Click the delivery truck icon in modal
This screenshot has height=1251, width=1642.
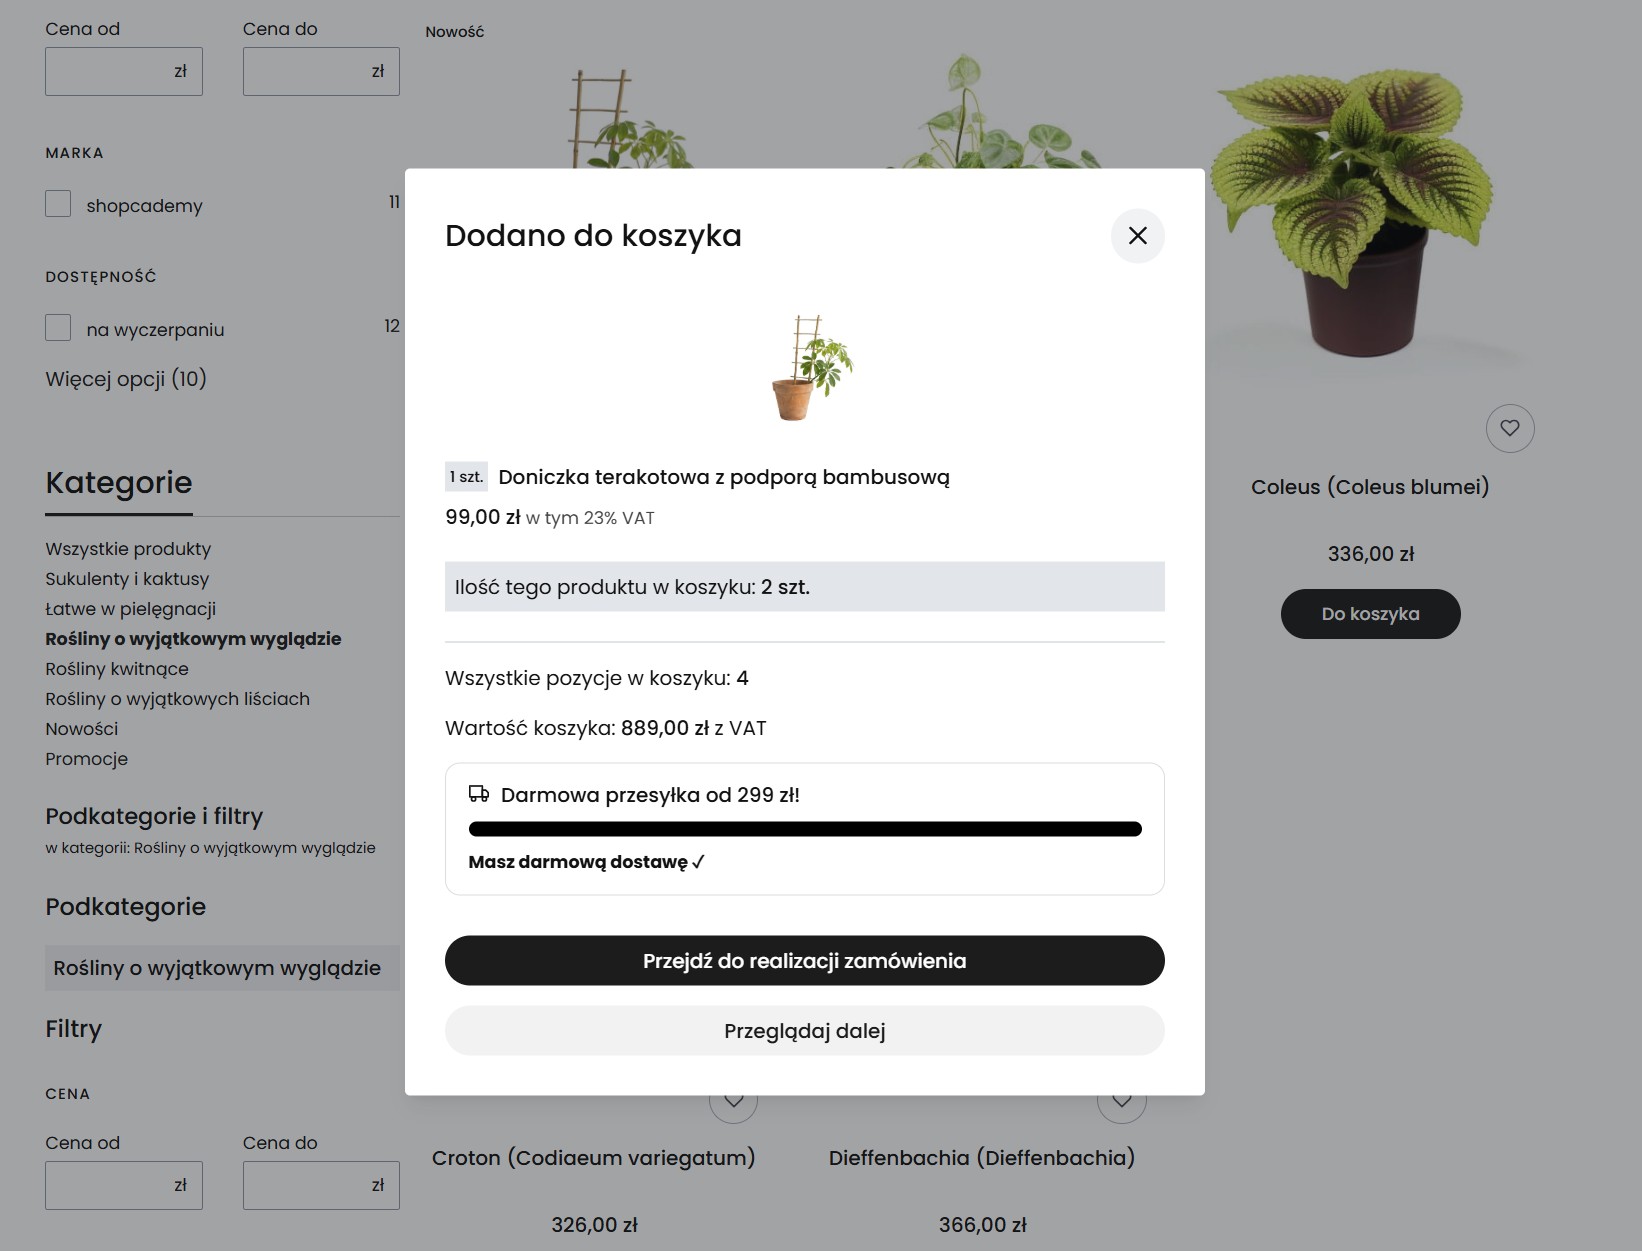coord(478,794)
